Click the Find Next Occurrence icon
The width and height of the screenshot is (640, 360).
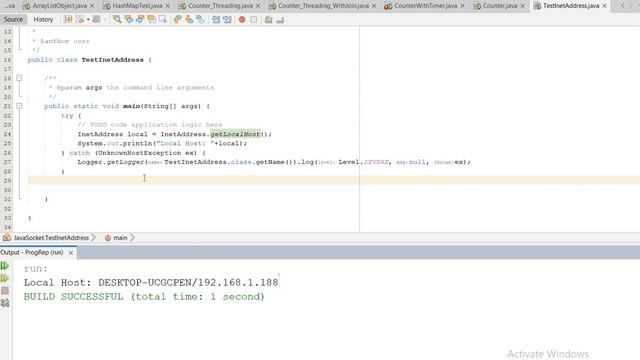tap(140, 20)
